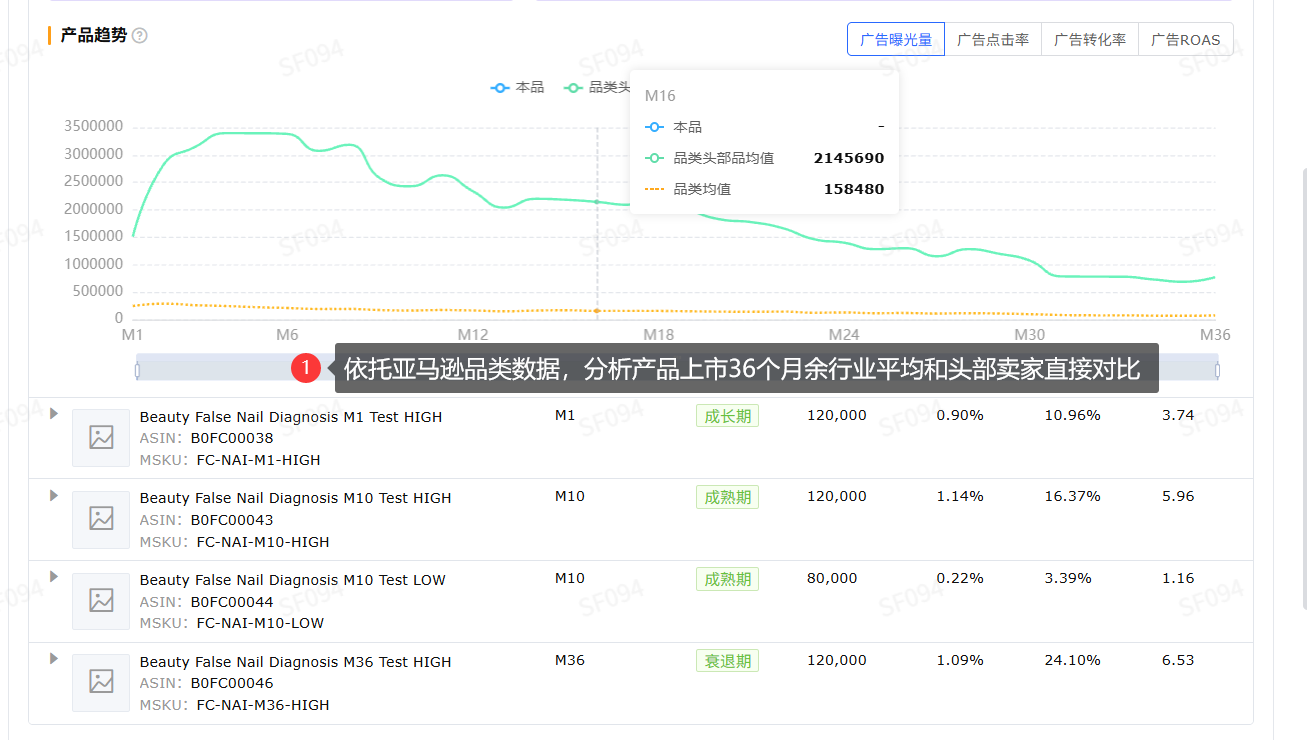Select ASIN value B0FC00043
This screenshot has height=740, width=1307.
pos(232,520)
